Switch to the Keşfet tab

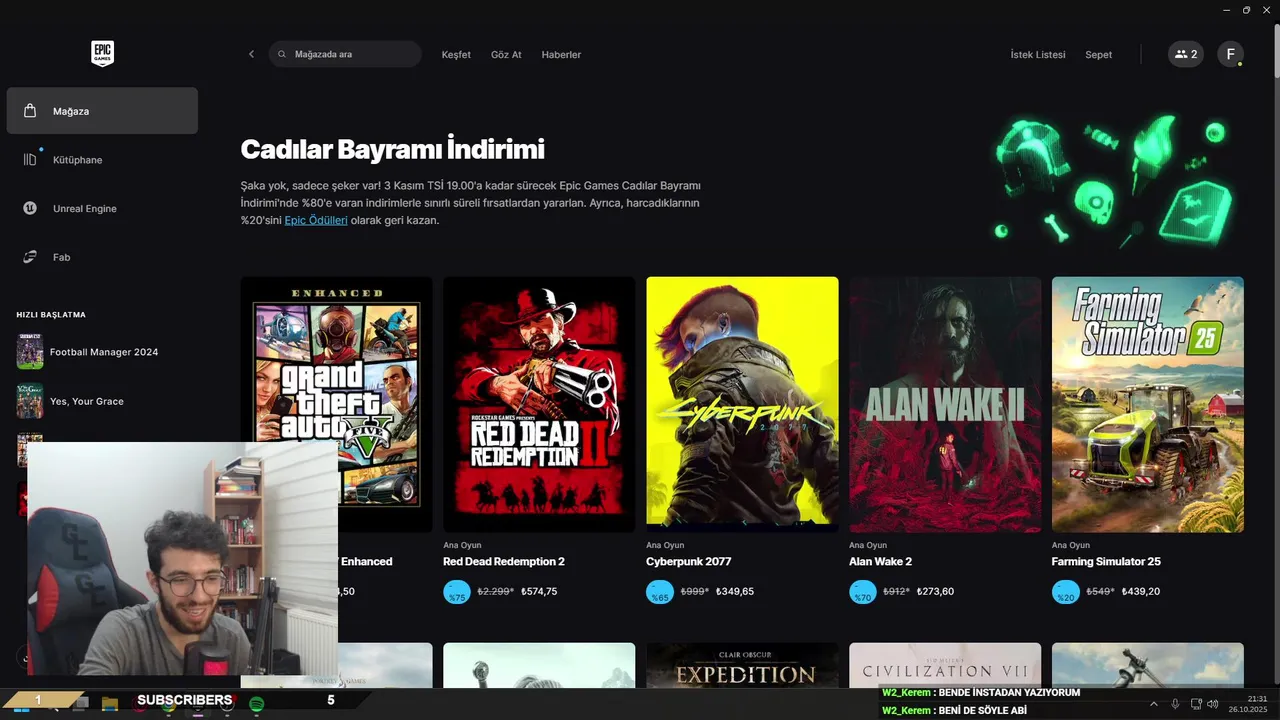pyautogui.click(x=456, y=55)
